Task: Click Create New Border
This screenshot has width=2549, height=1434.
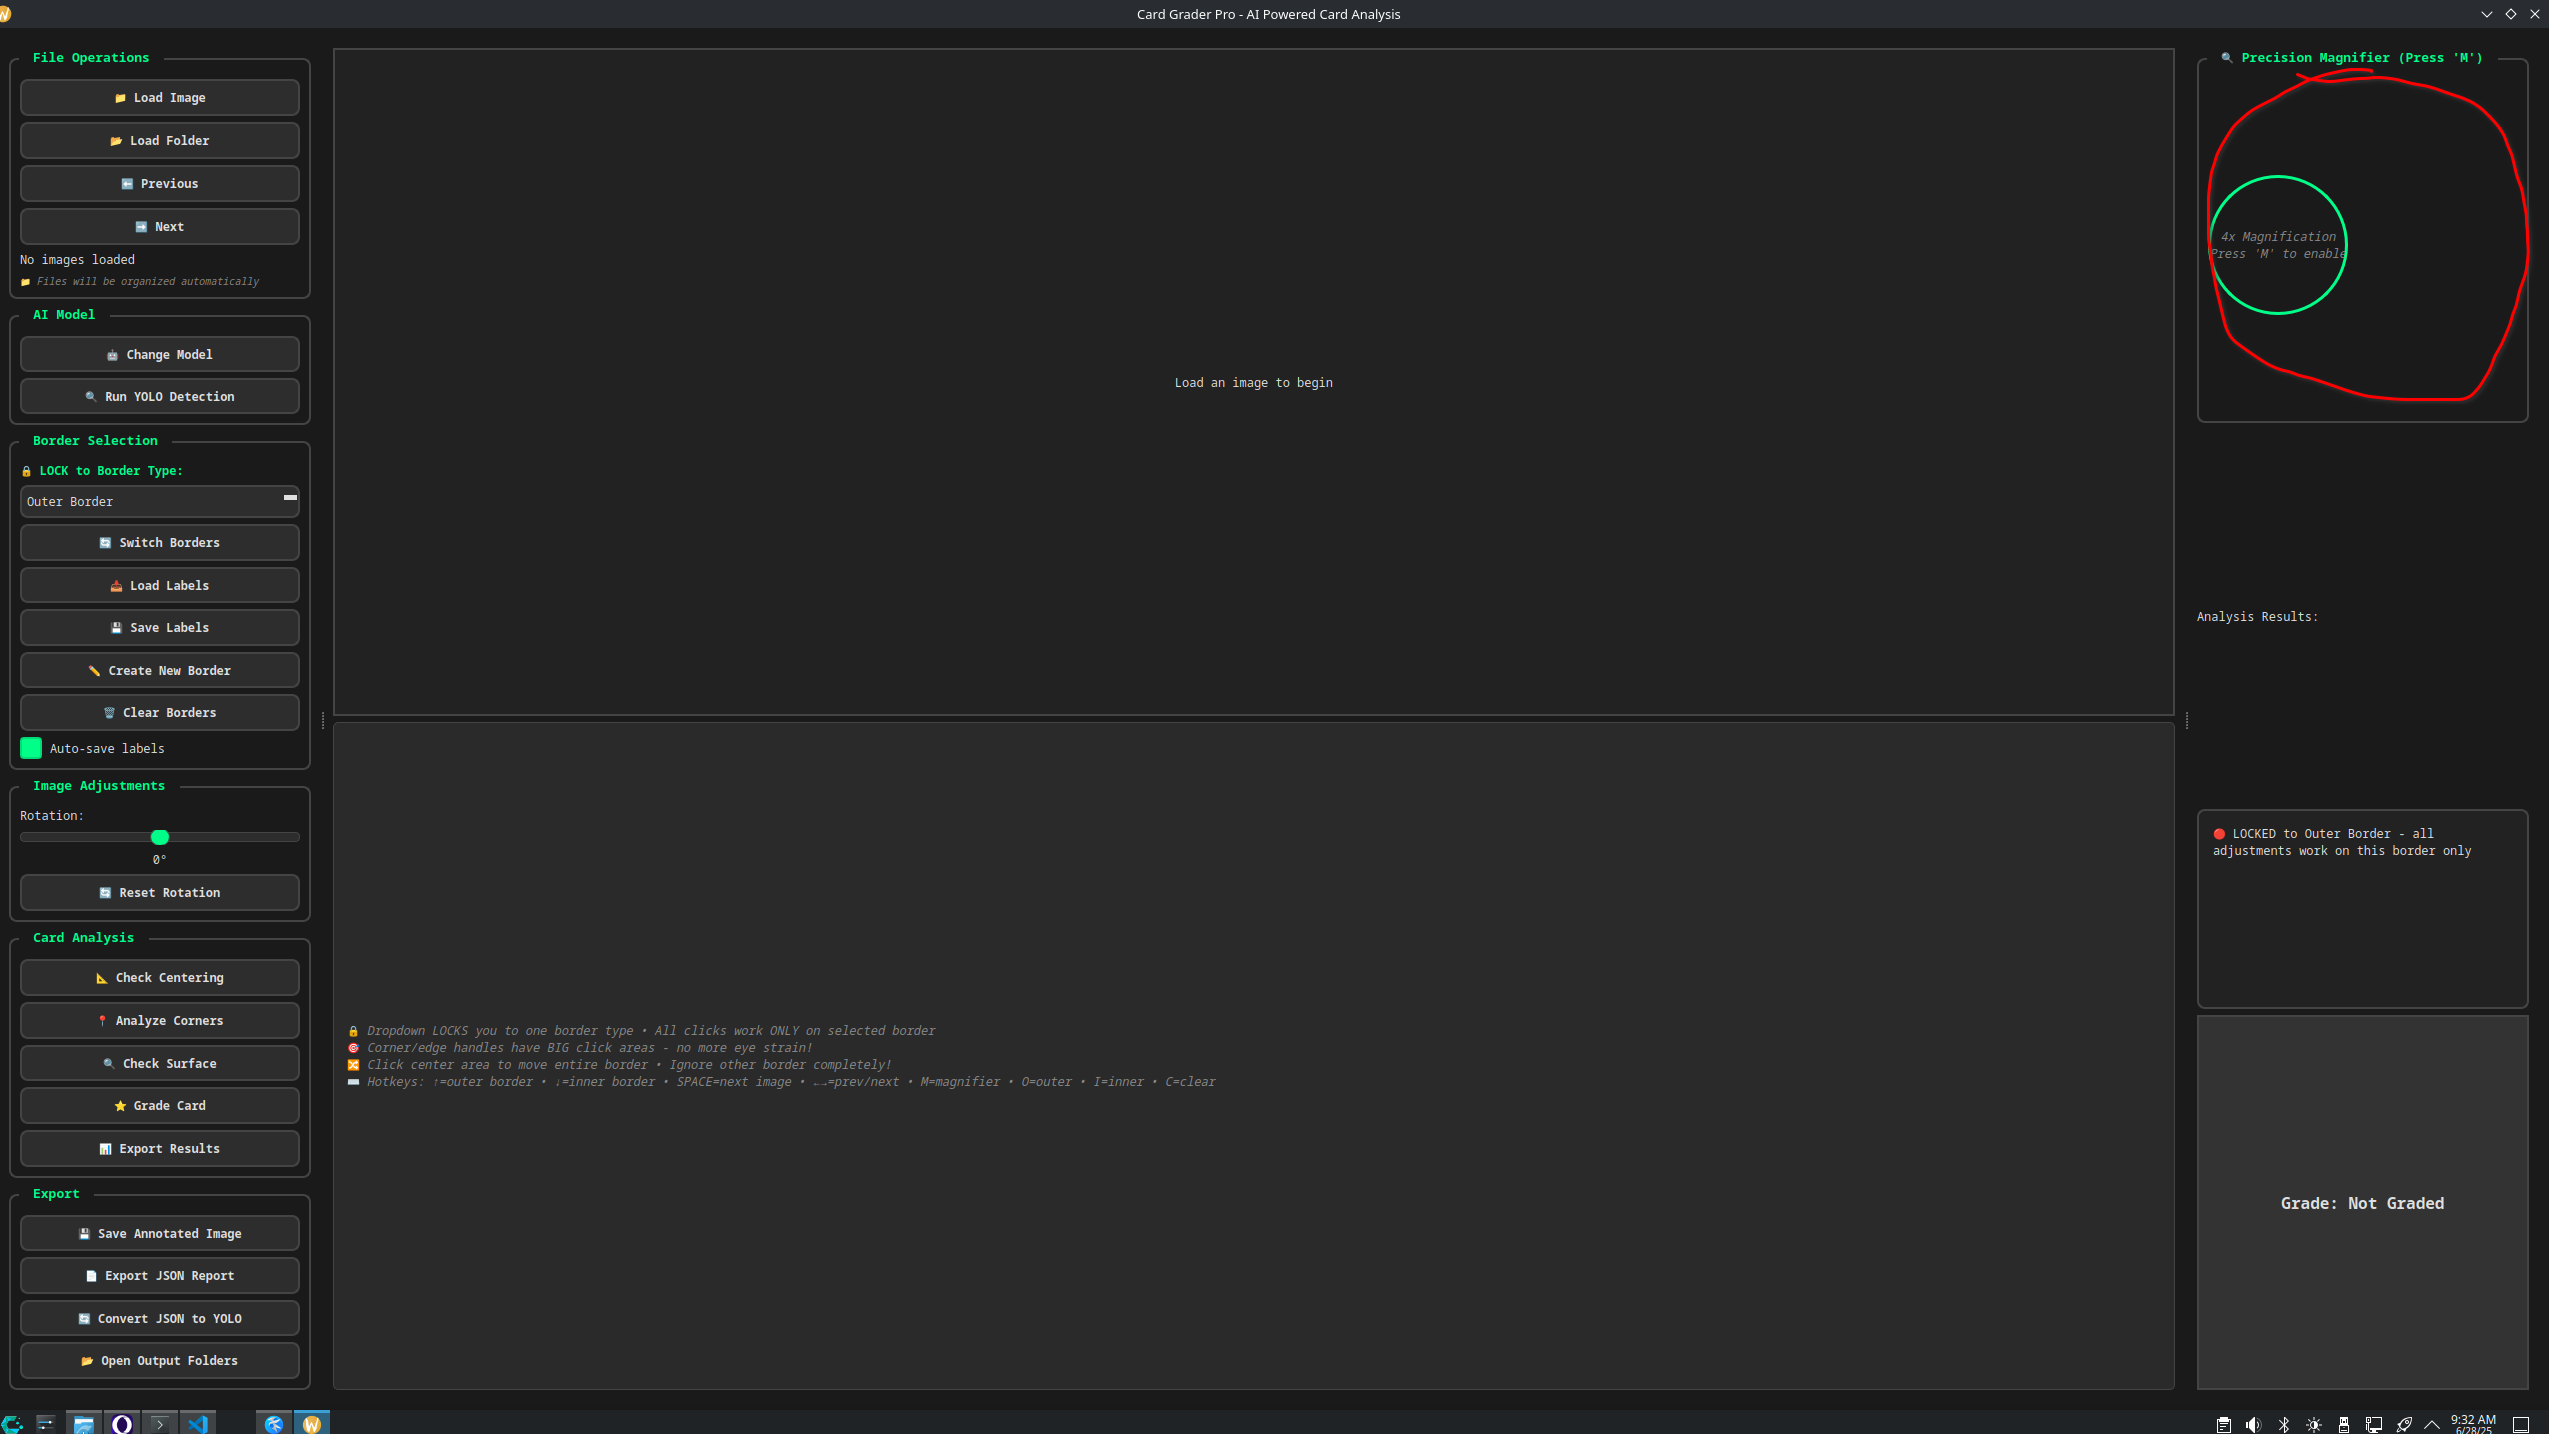Action: click(160, 670)
